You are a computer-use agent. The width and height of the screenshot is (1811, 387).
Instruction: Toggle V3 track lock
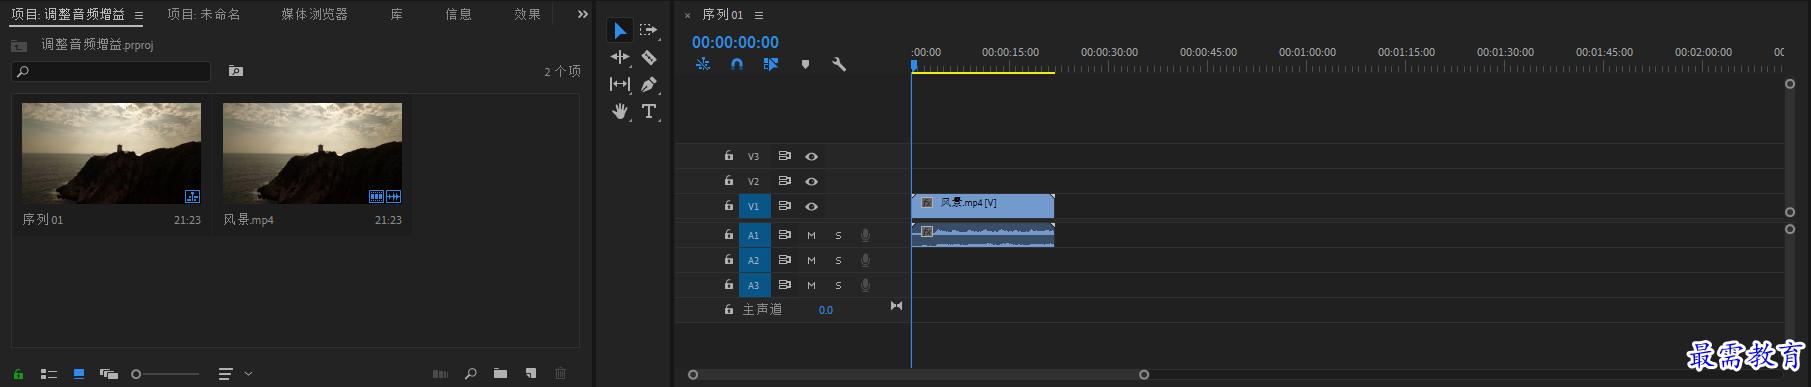coord(729,156)
